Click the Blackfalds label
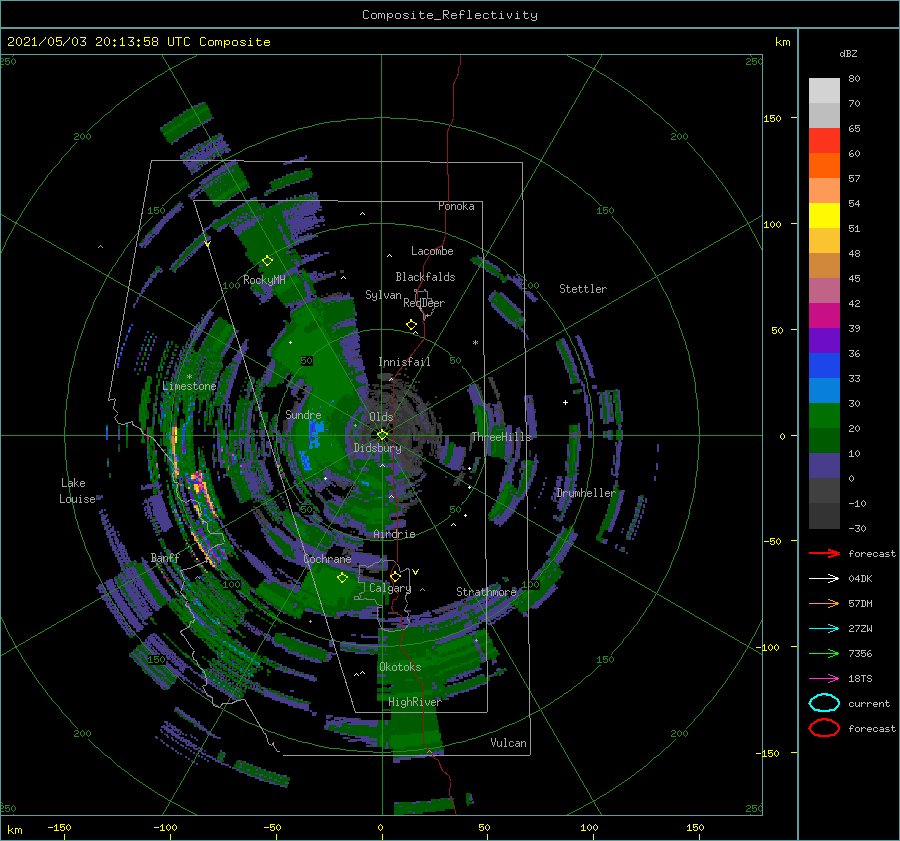The width and height of the screenshot is (900, 841). 425,277
